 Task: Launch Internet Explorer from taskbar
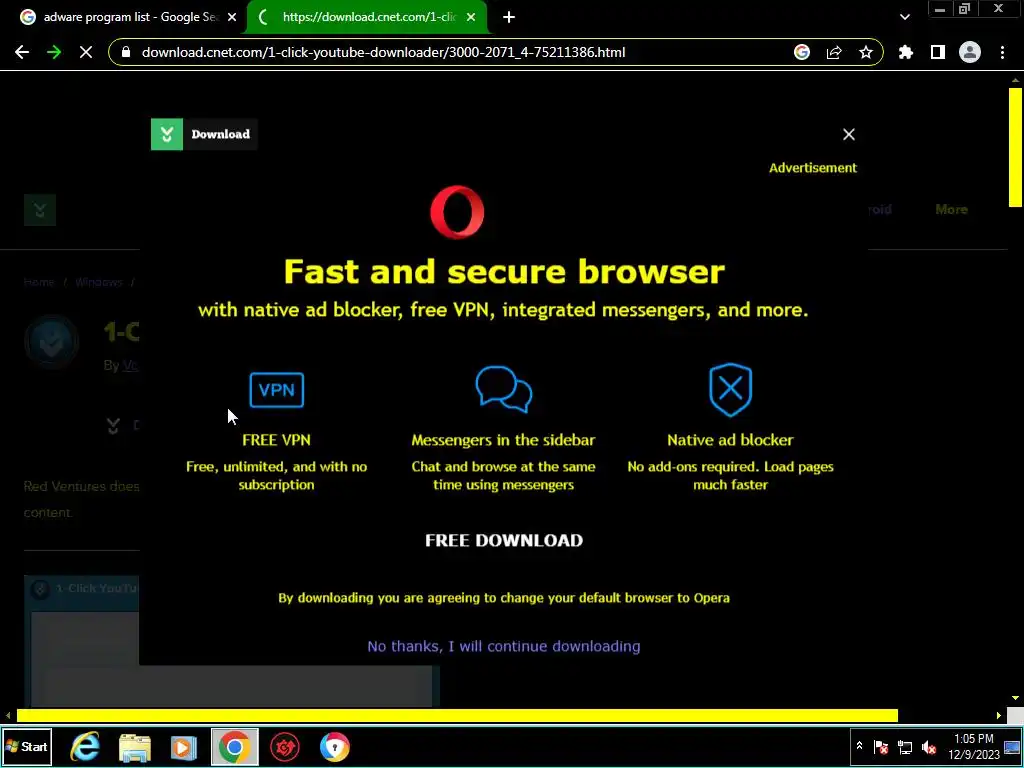[85, 747]
